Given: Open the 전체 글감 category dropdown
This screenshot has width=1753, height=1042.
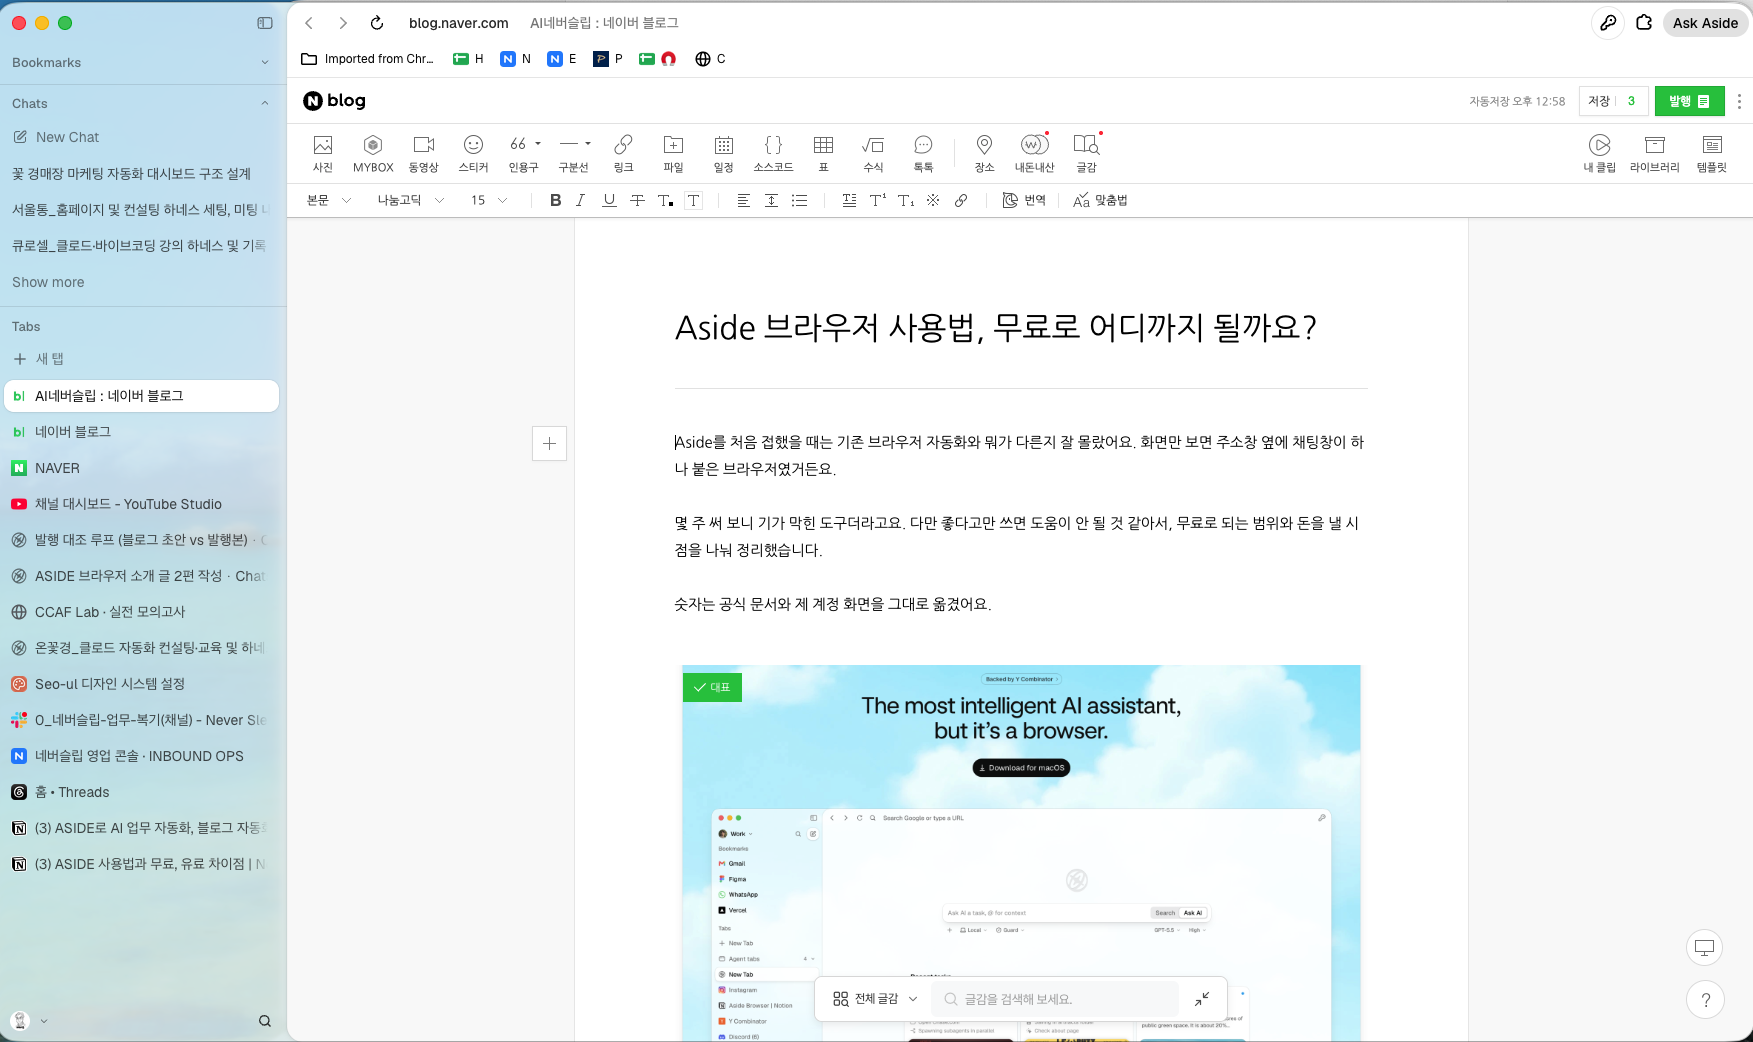Looking at the screenshot, I should coord(875,998).
